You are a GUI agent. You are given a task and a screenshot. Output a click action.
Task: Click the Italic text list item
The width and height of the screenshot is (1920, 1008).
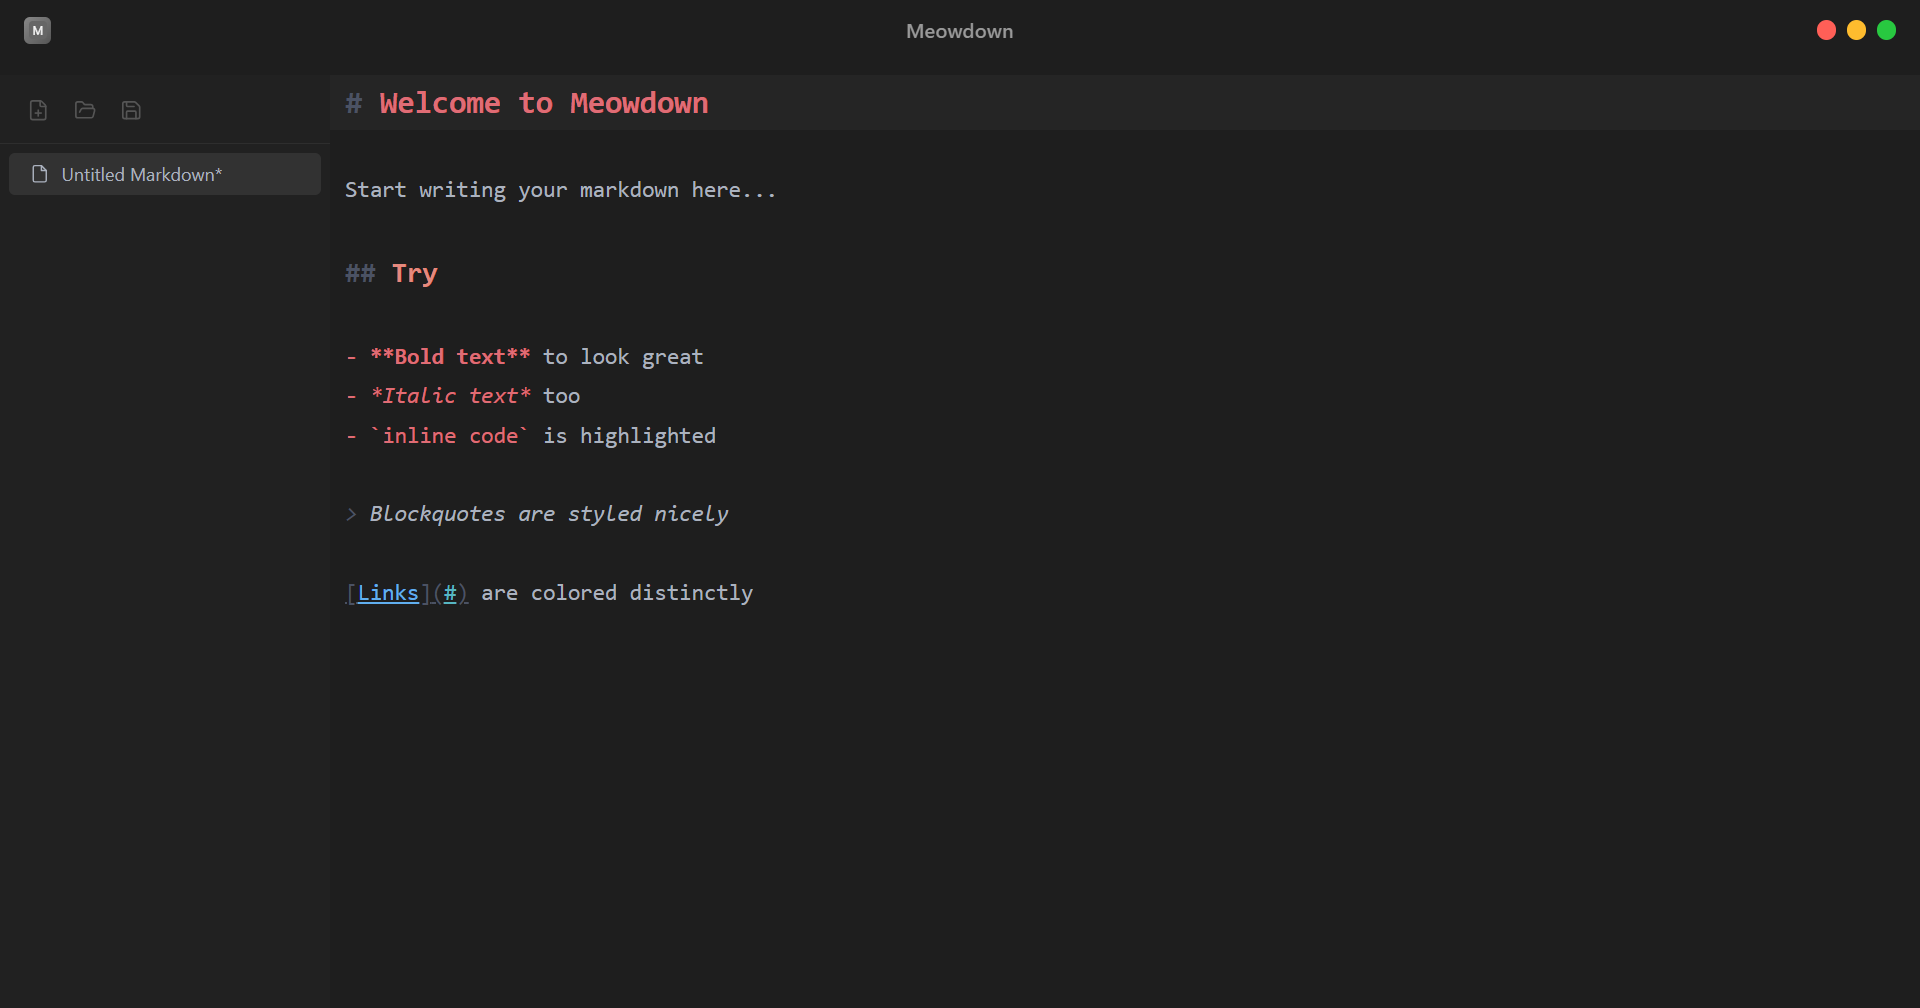point(450,395)
